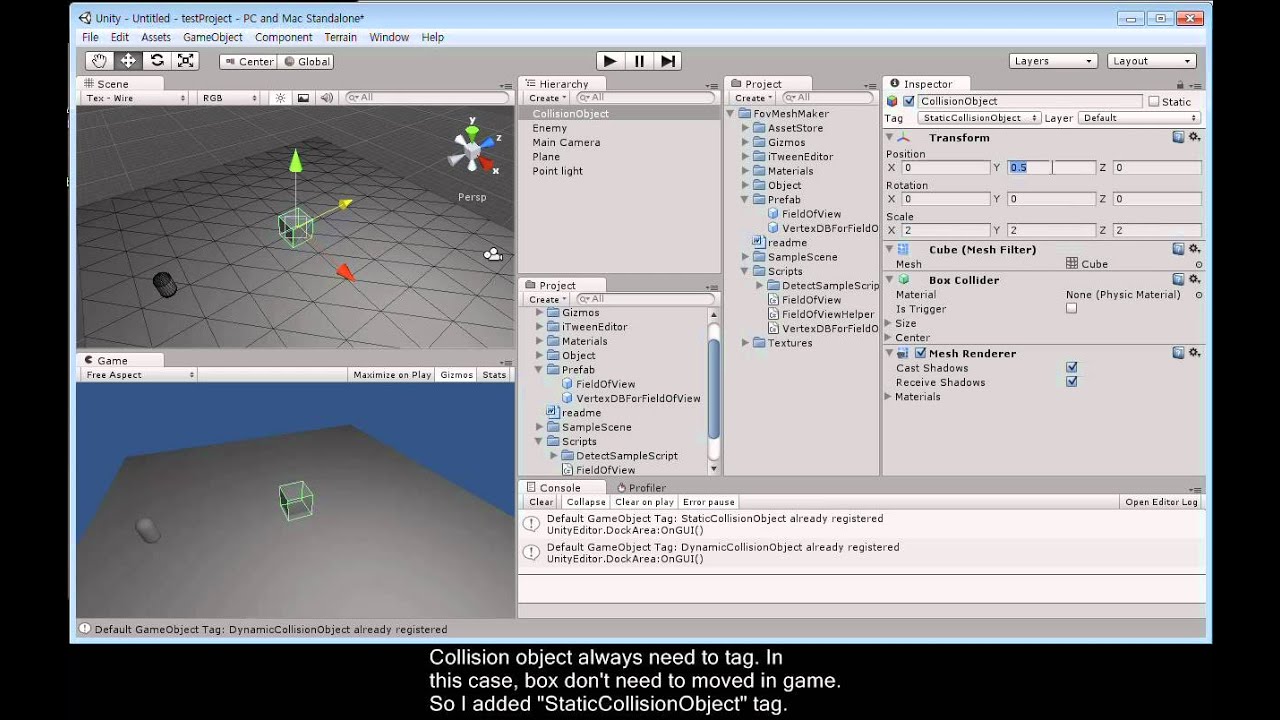Open the Layers dropdown in the toolbar
The height and width of the screenshot is (720, 1280).
1053,60
